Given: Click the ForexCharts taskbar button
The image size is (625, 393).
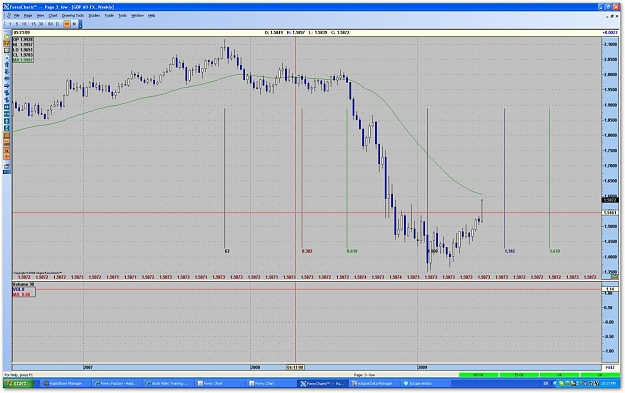Looking at the screenshot, I should point(322,383).
